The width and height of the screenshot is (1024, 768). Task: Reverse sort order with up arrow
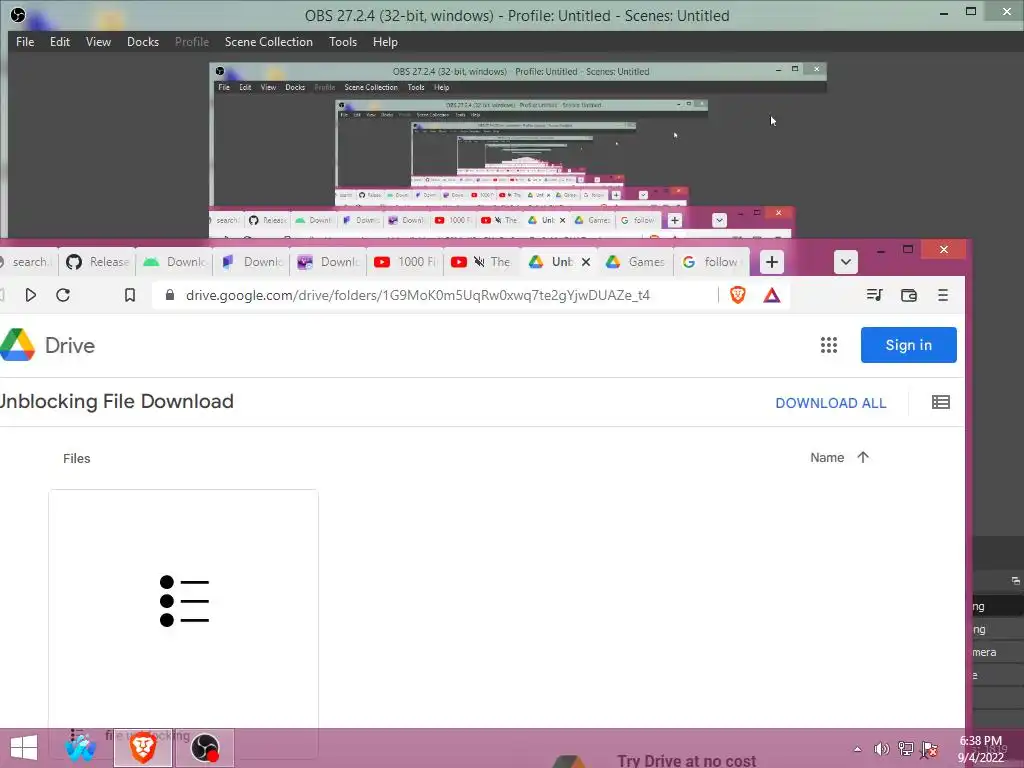(863, 457)
